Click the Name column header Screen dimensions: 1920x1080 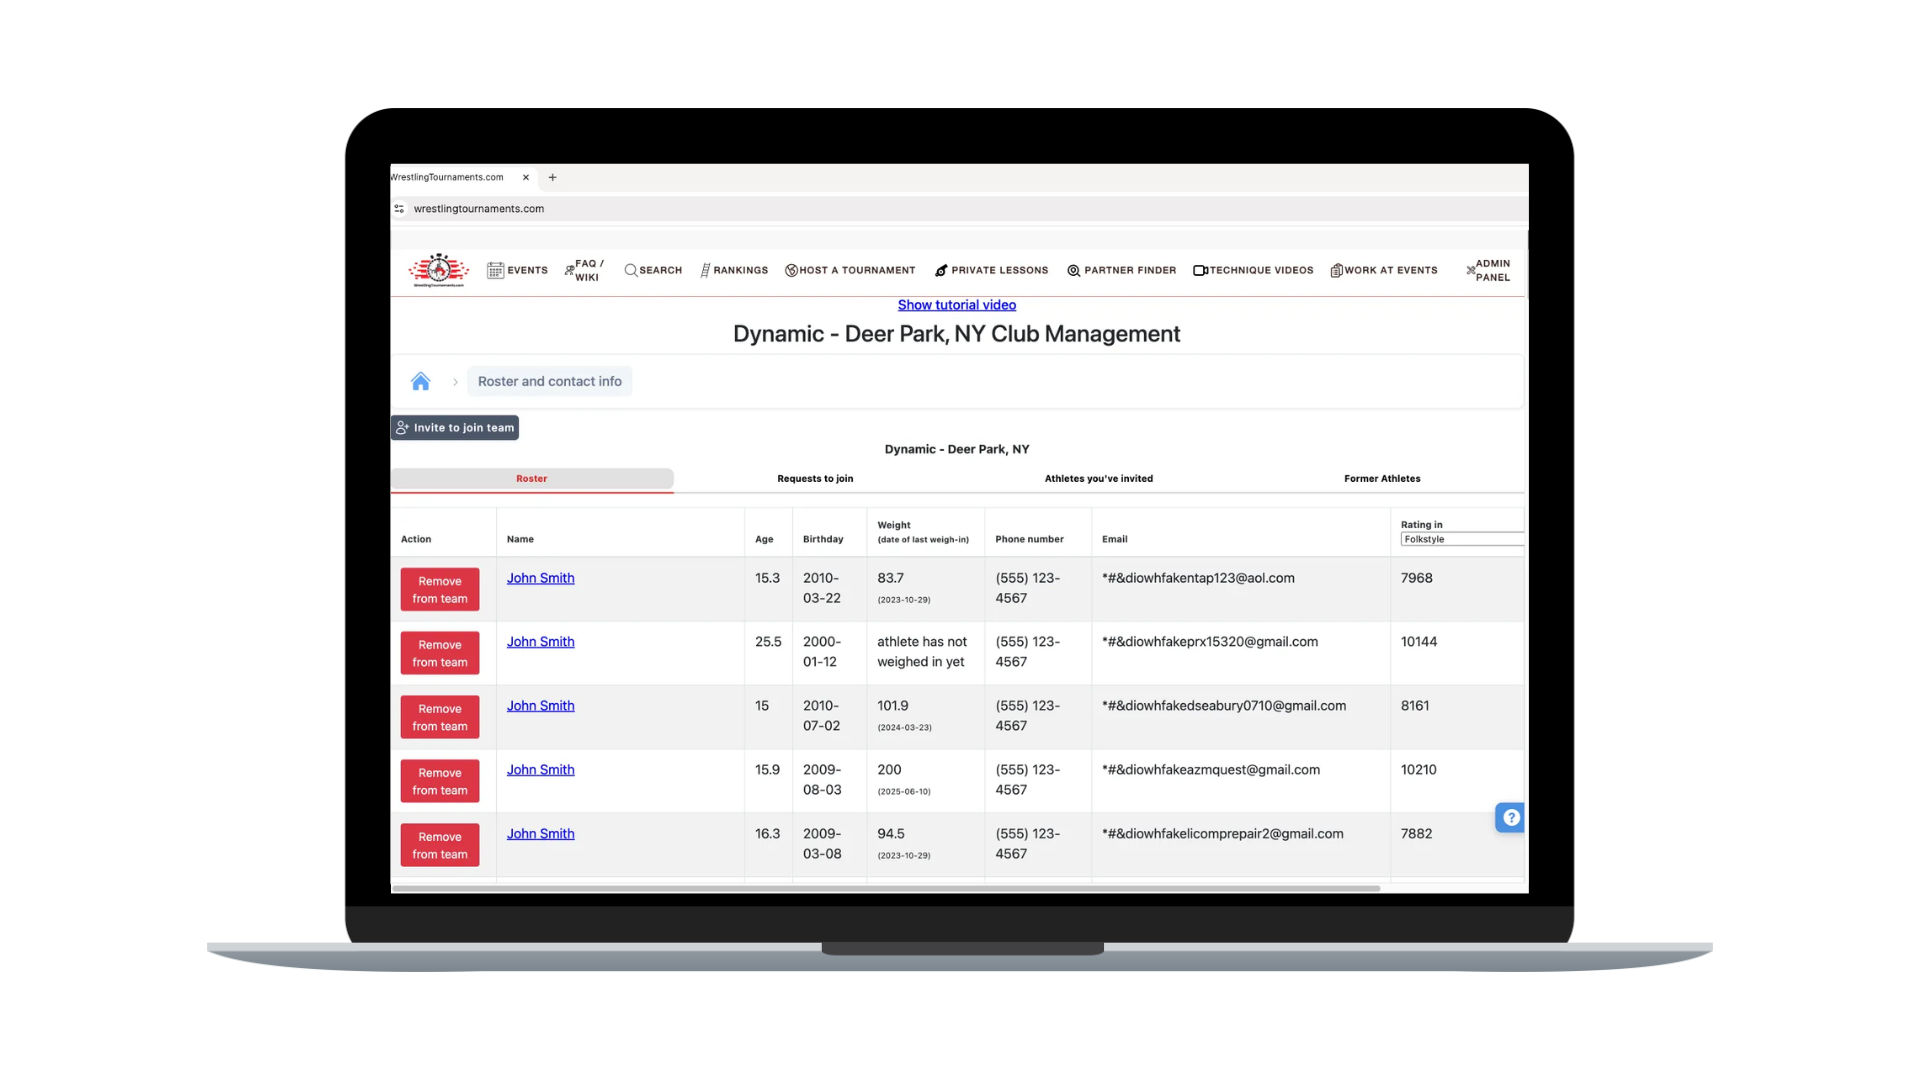[x=520, y=539]
